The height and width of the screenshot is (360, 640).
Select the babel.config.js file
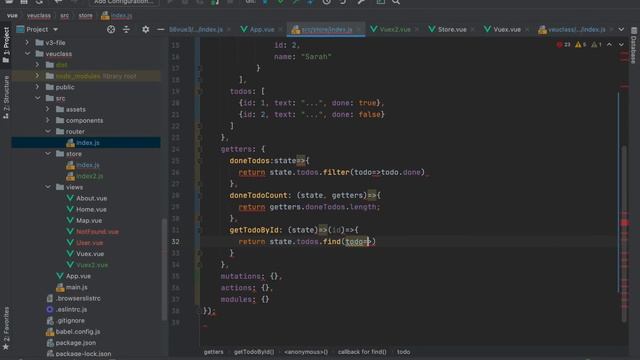[78, 331]
